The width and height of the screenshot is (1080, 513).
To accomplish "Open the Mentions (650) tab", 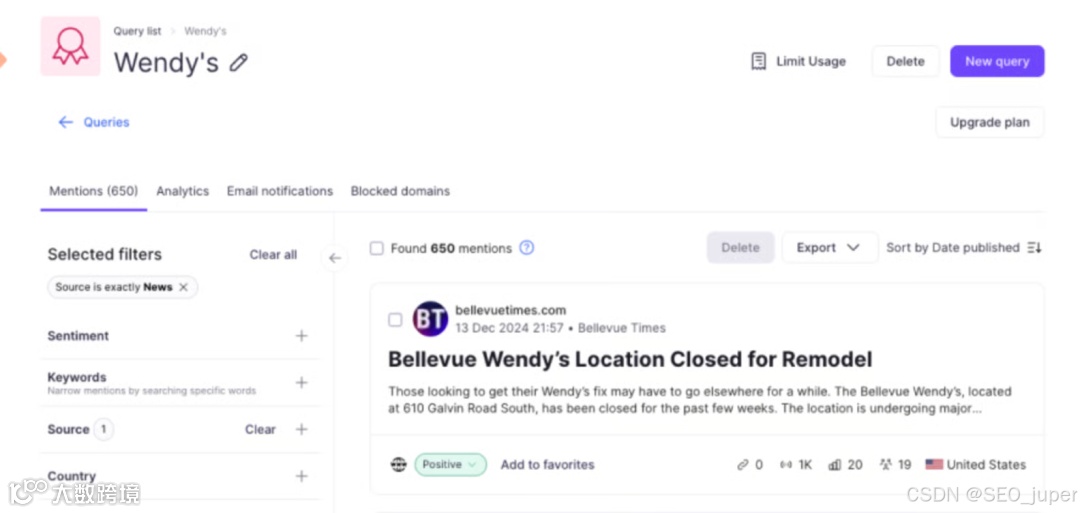I will [x=94, y=191].
